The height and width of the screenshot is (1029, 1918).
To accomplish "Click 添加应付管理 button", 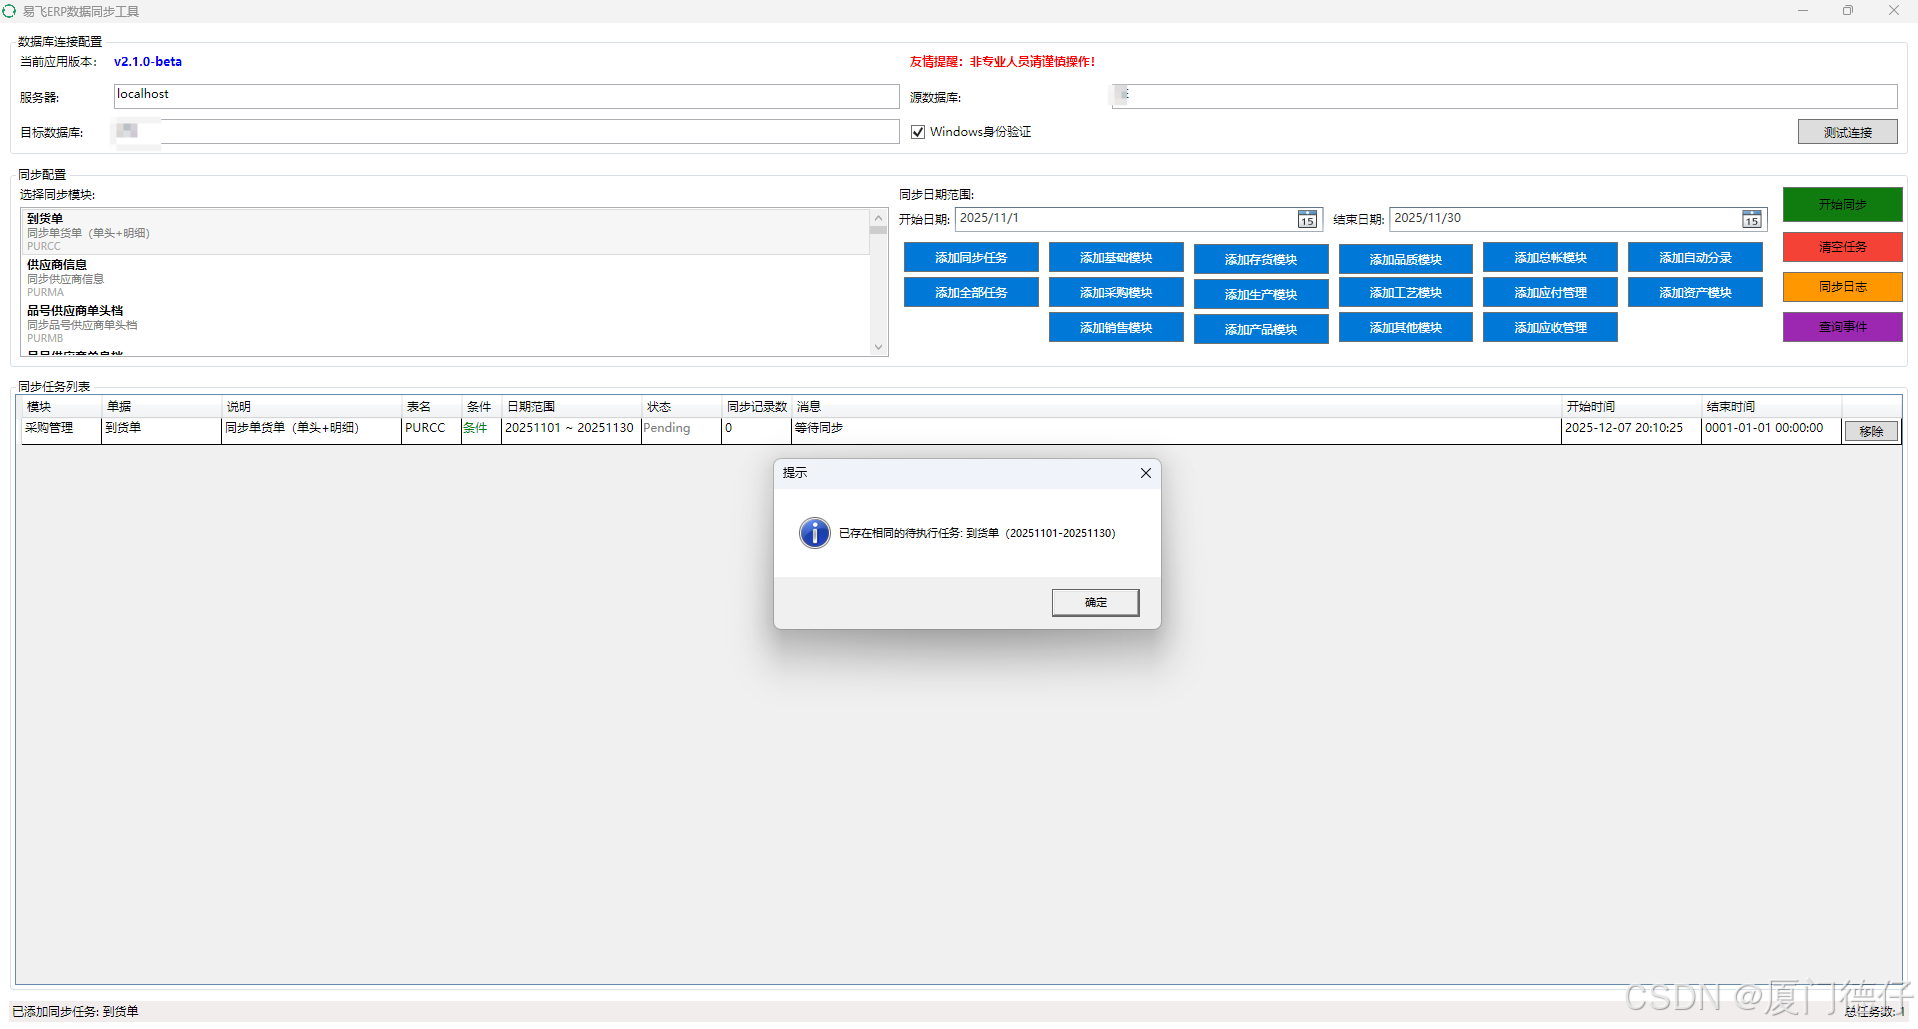I will tap(1550, 293).
